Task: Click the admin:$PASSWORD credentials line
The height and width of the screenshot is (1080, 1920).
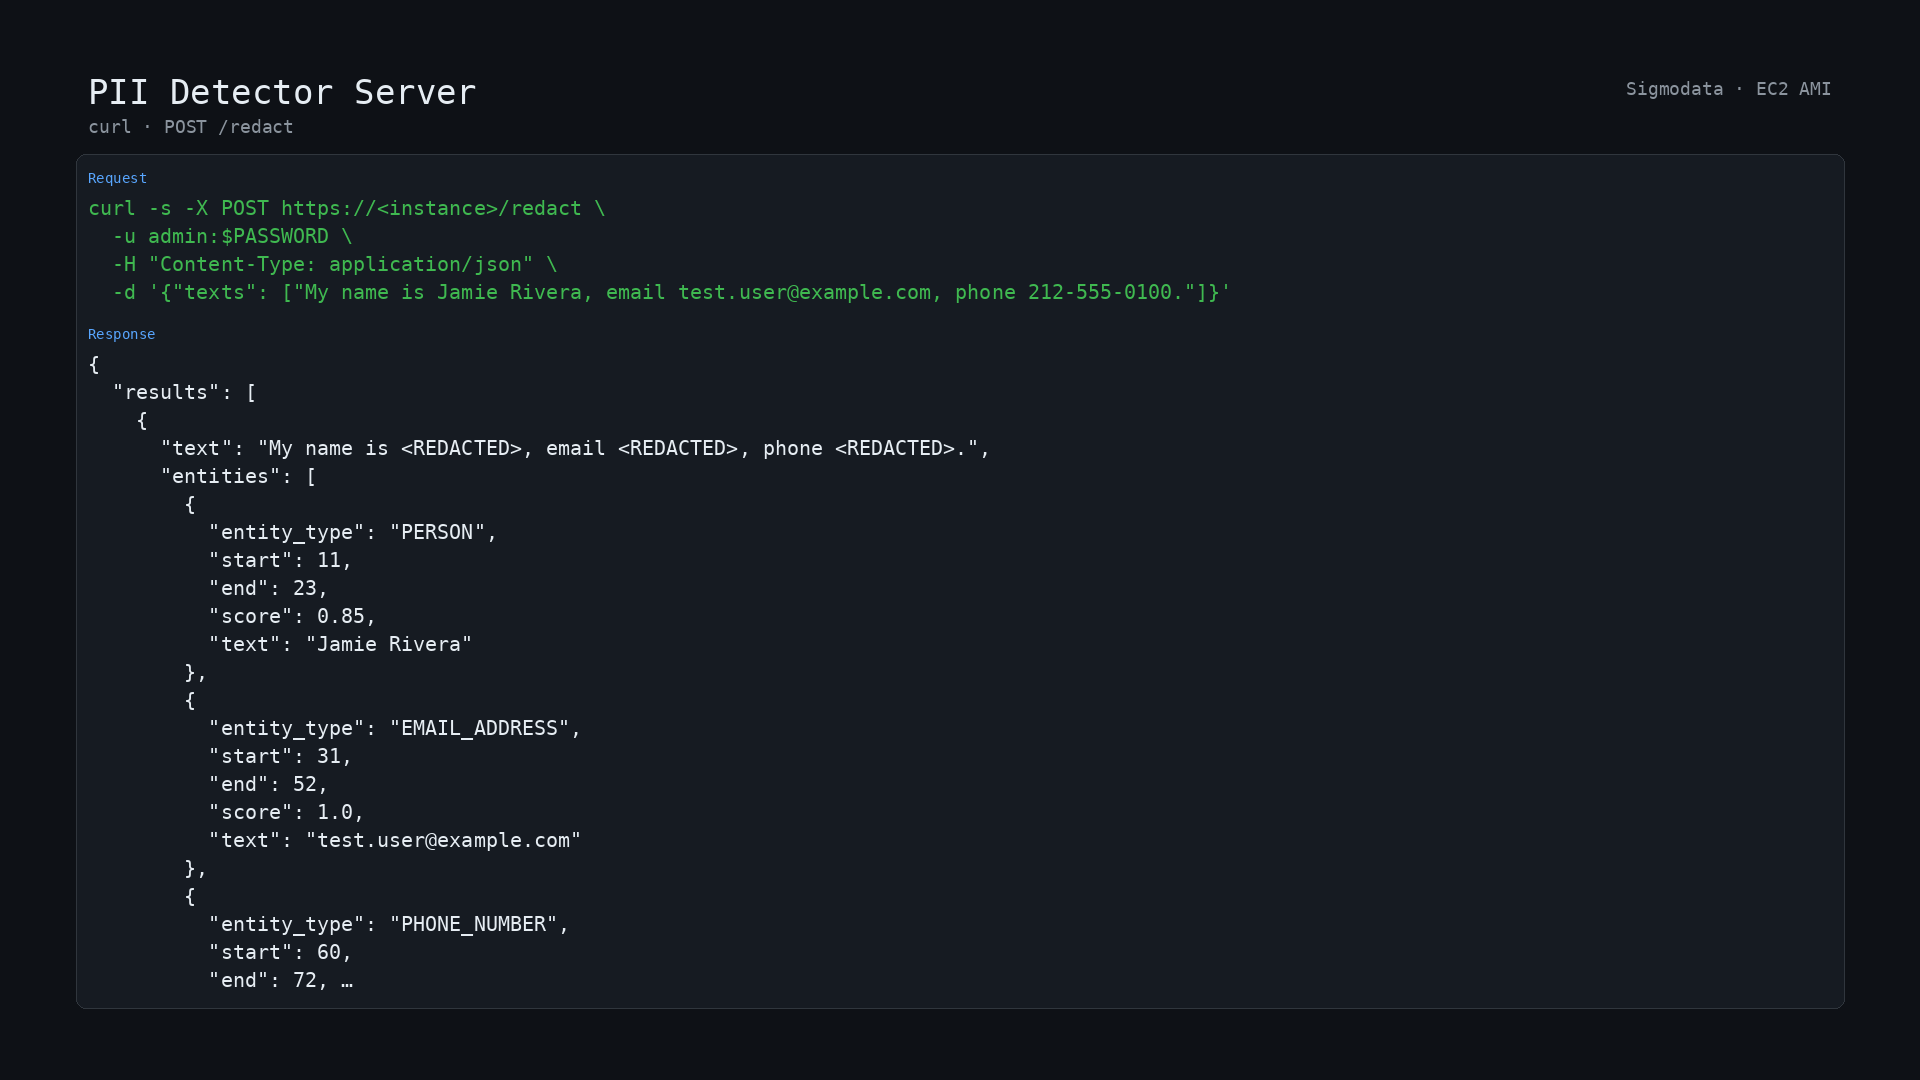Action: 232,236
